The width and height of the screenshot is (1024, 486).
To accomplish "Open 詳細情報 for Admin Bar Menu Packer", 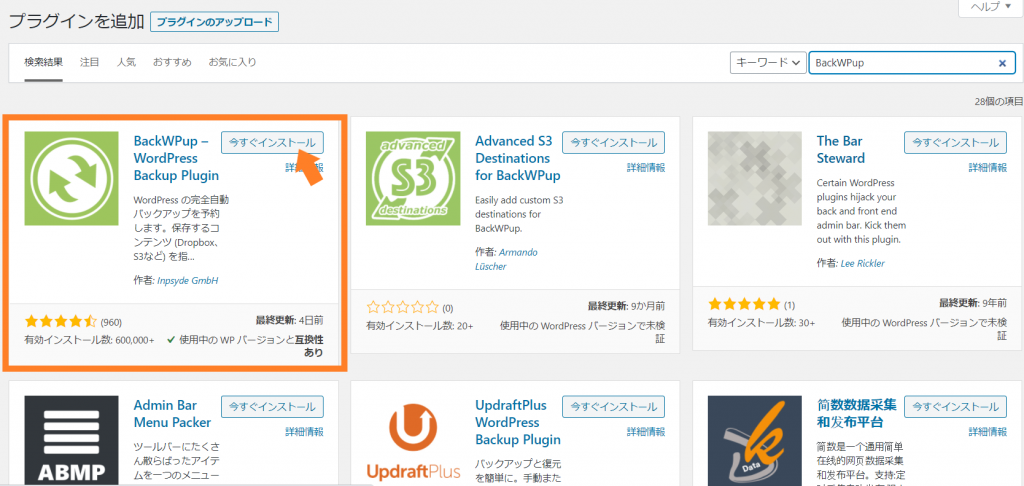I will point(304,432).
